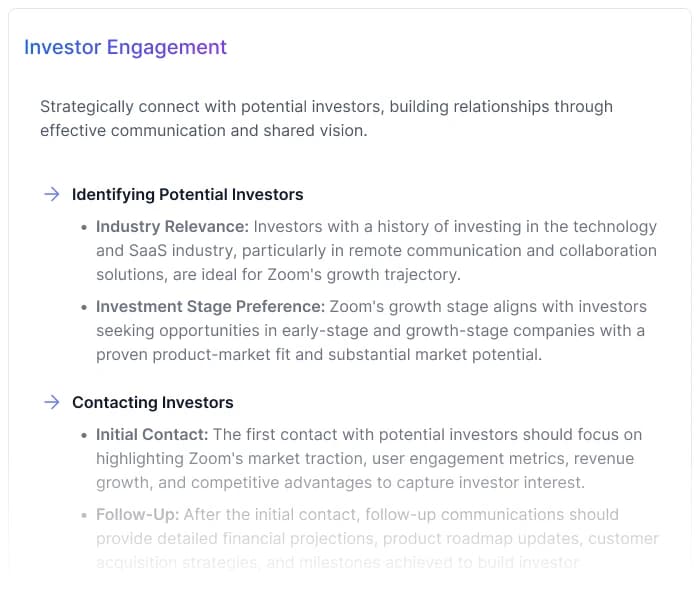Click the faded bullet before Follow-Up

coord(84,515)
